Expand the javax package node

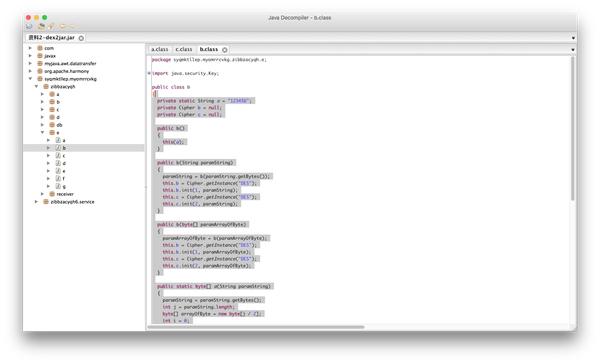30,56
